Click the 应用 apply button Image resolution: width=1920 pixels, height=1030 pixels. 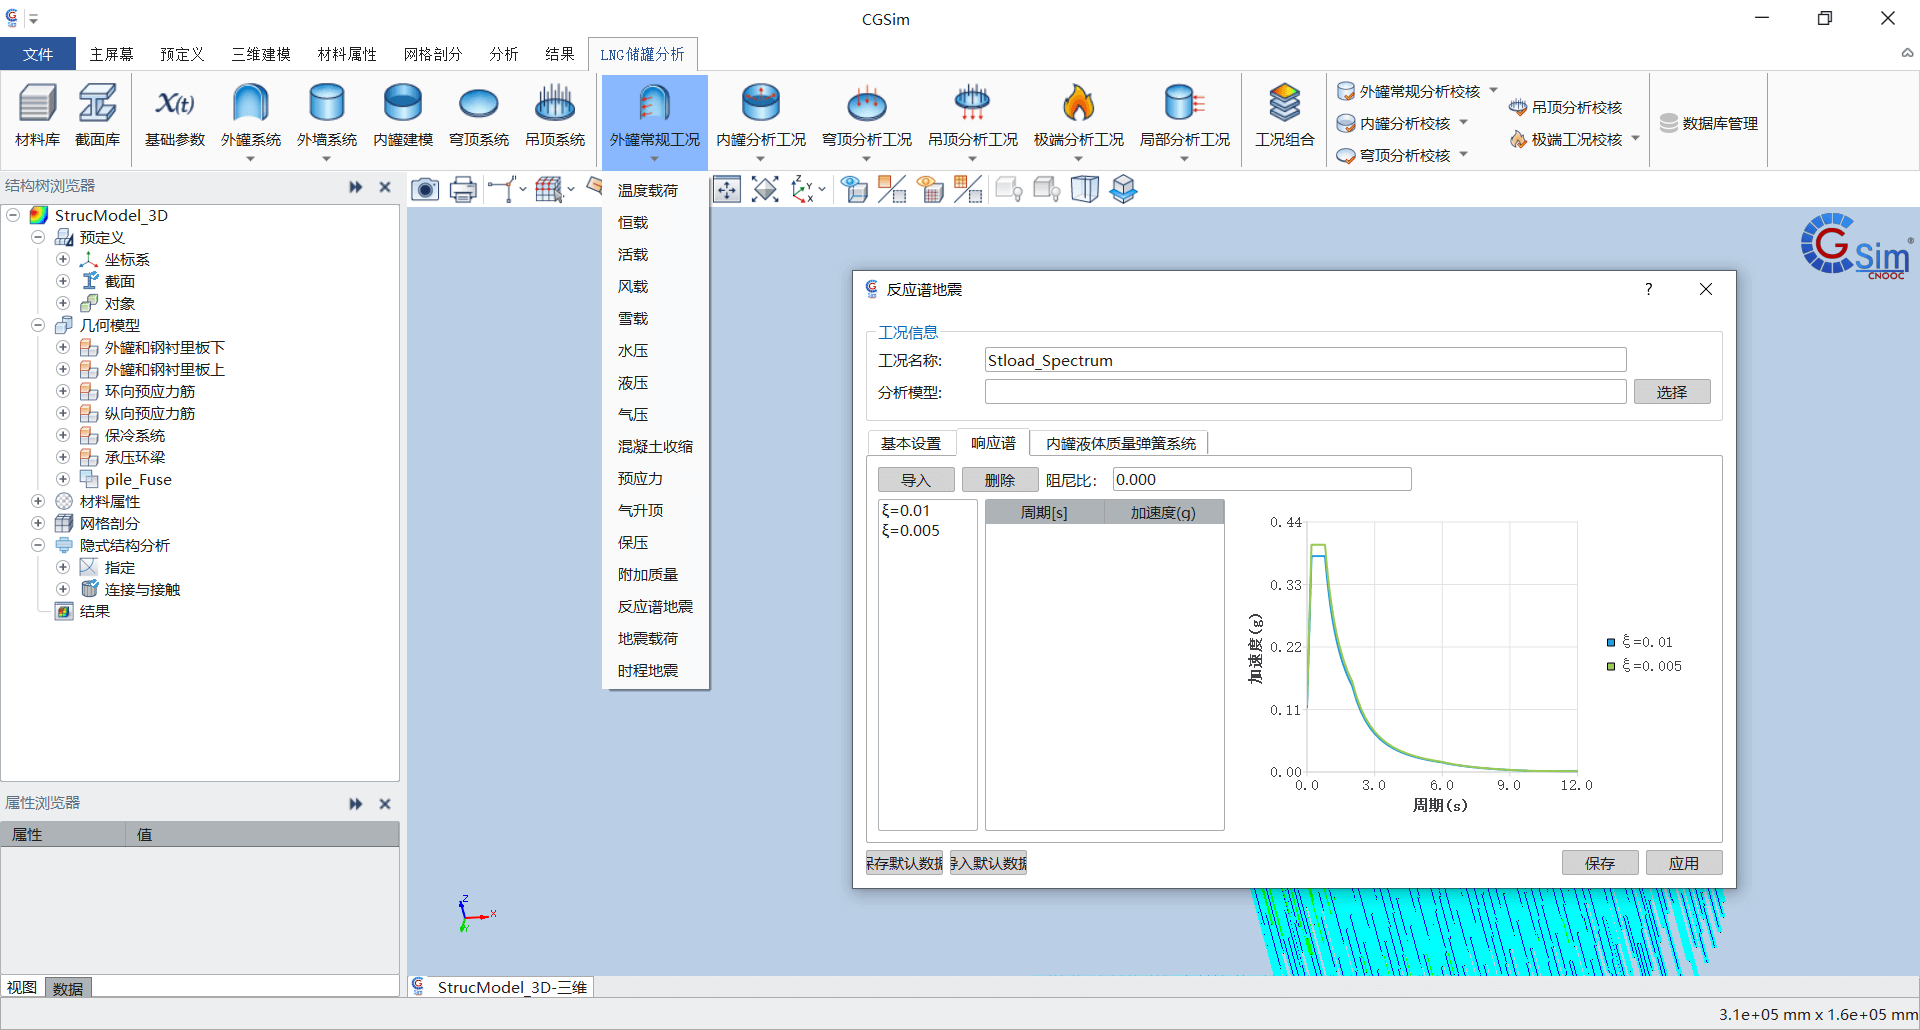coord(1683,863)
